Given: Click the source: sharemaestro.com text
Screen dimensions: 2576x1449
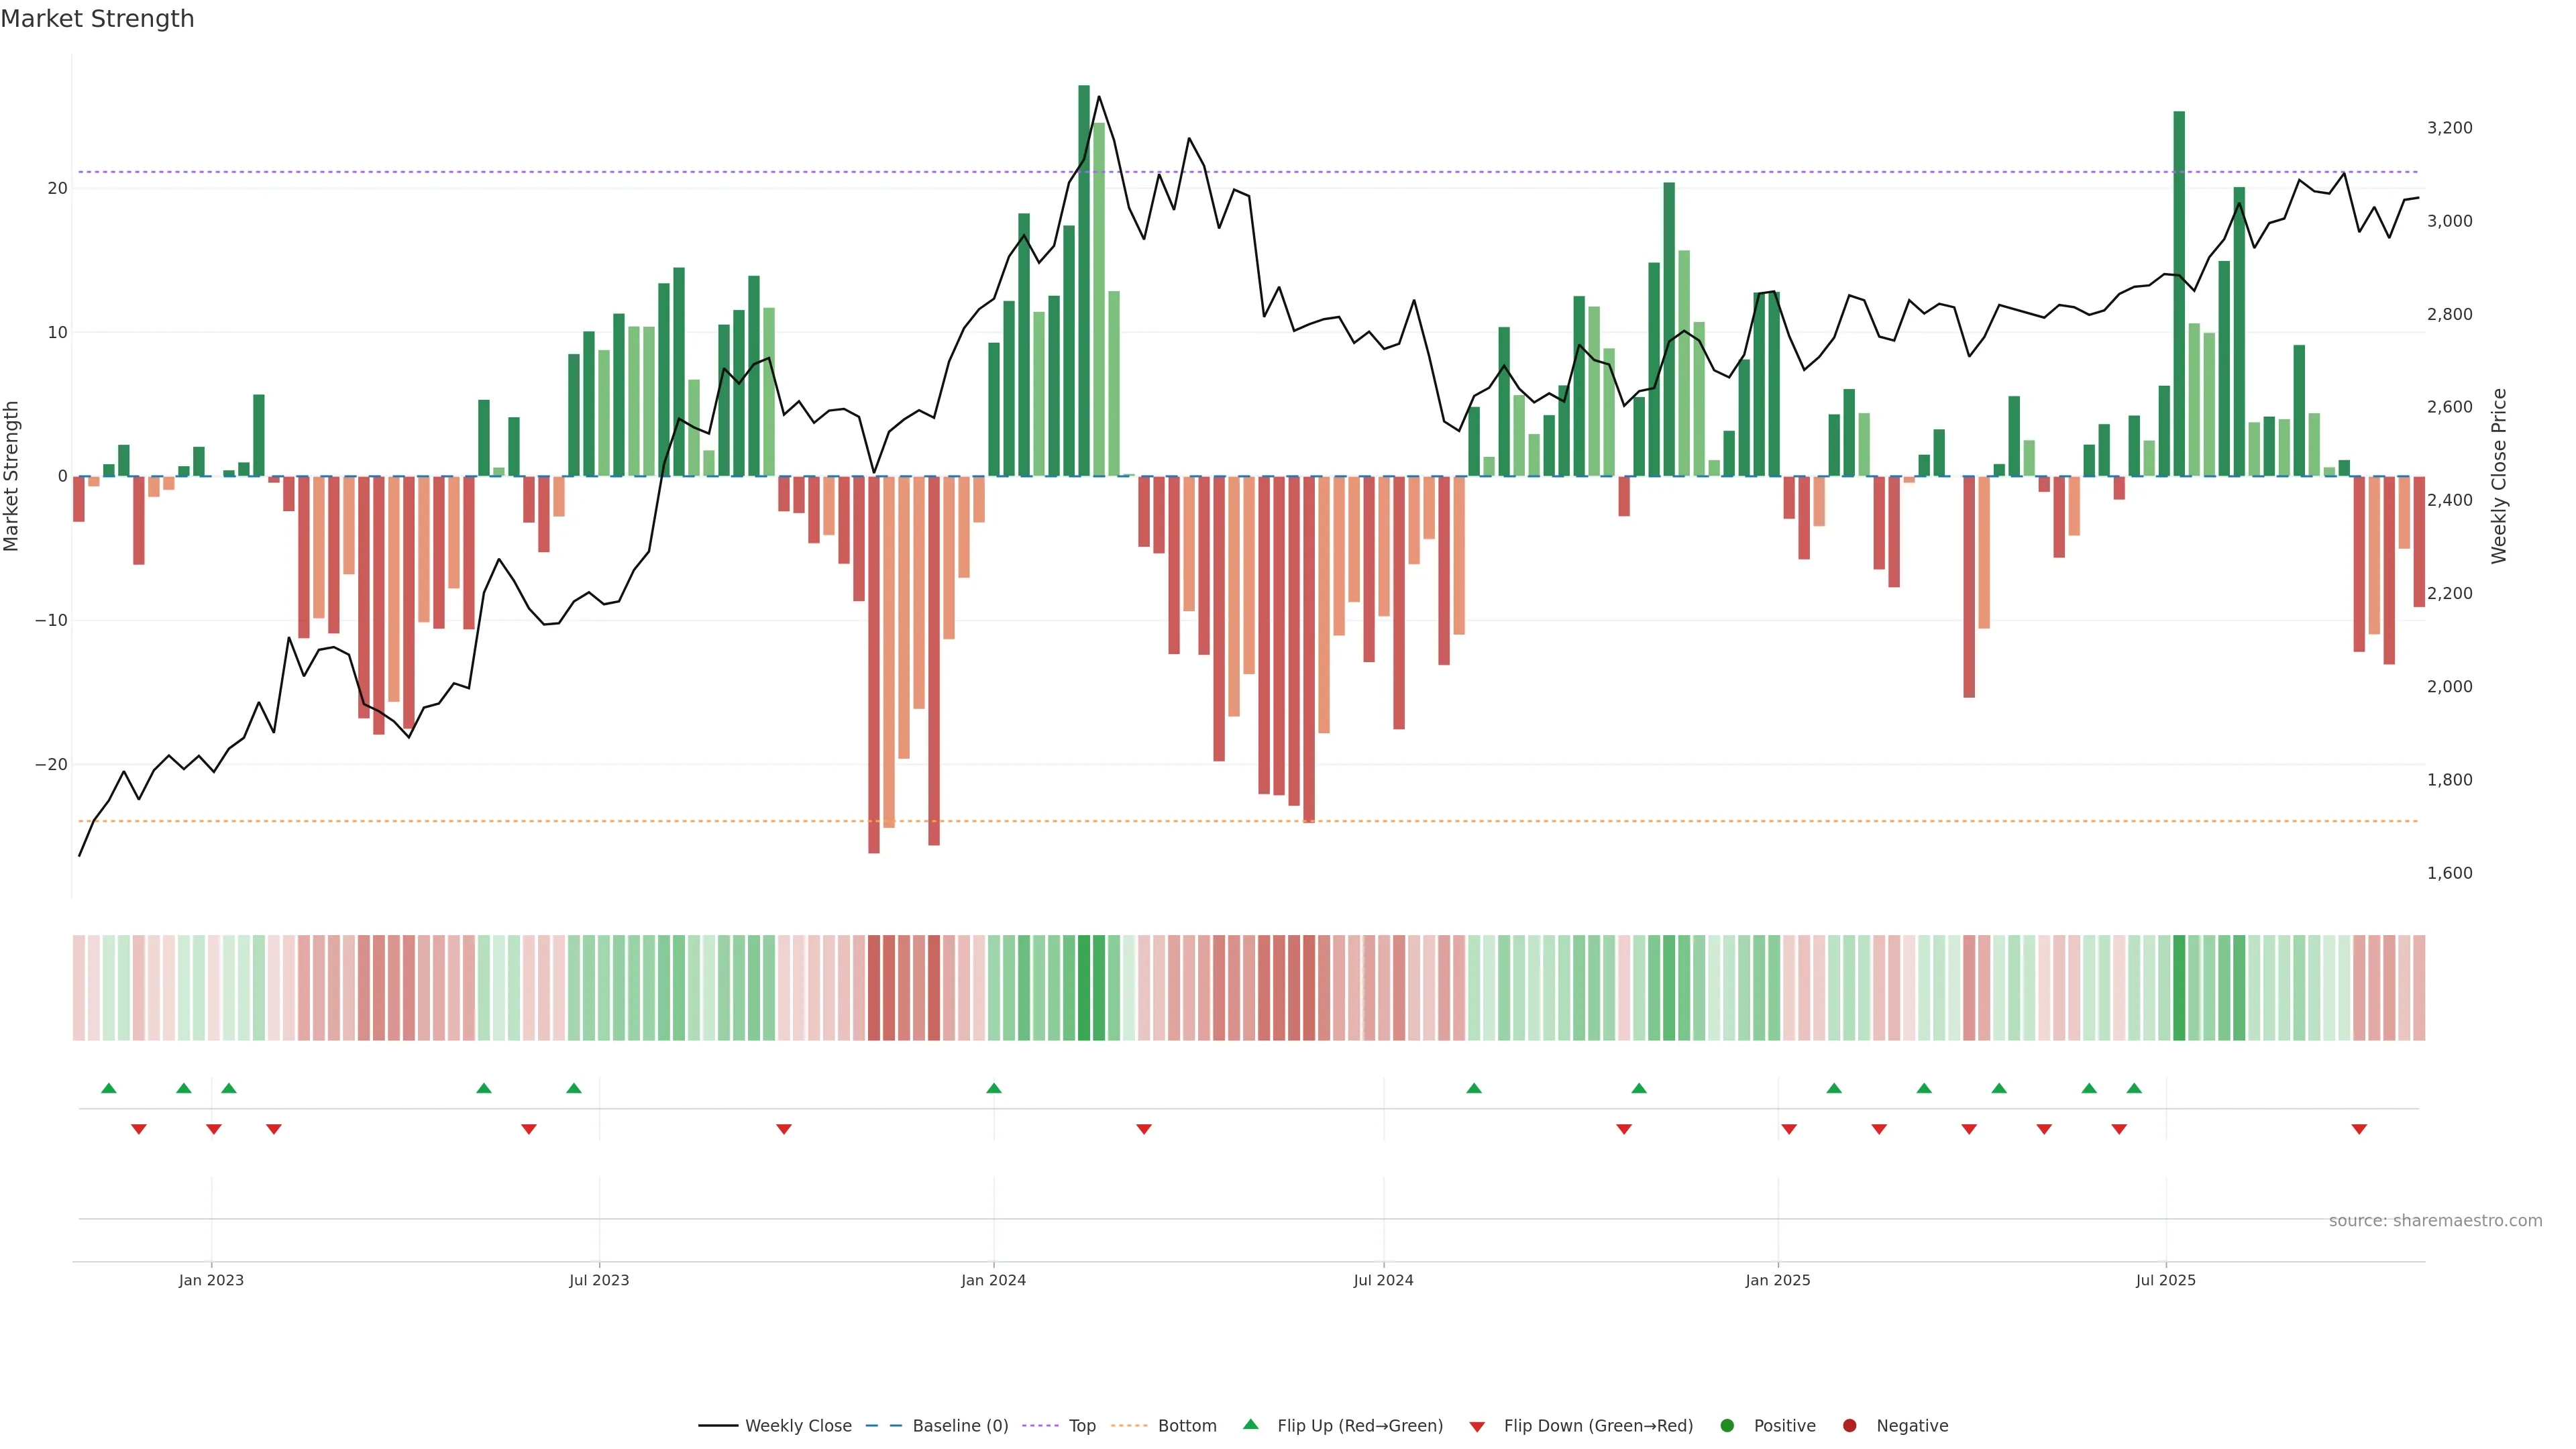Looking at the screenshot, I should [2435, 1221].
